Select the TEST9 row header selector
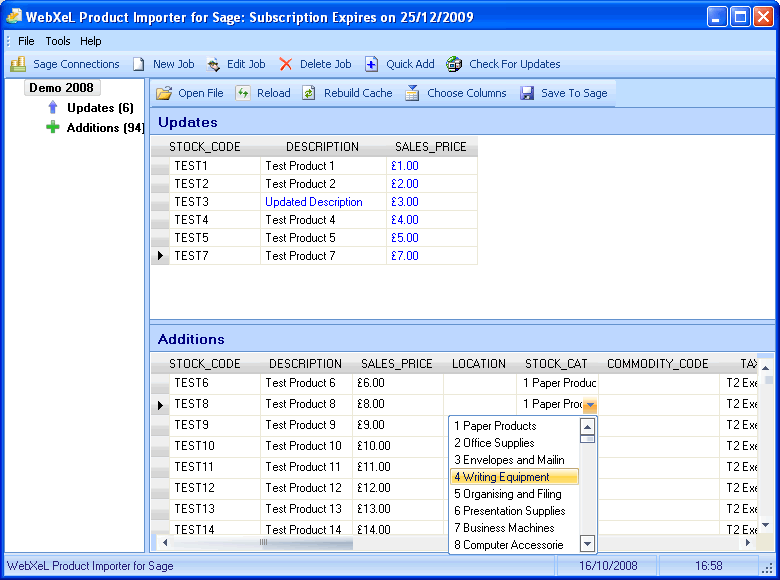Screen dimensions: 780x580 160,425
